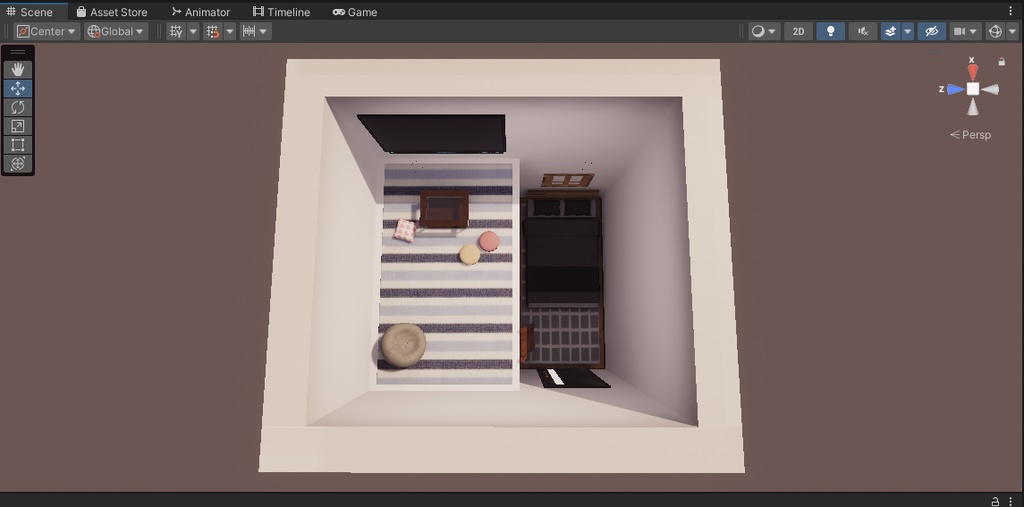
Task: Switch to the Game tab
Action: [x=355, y=12]
